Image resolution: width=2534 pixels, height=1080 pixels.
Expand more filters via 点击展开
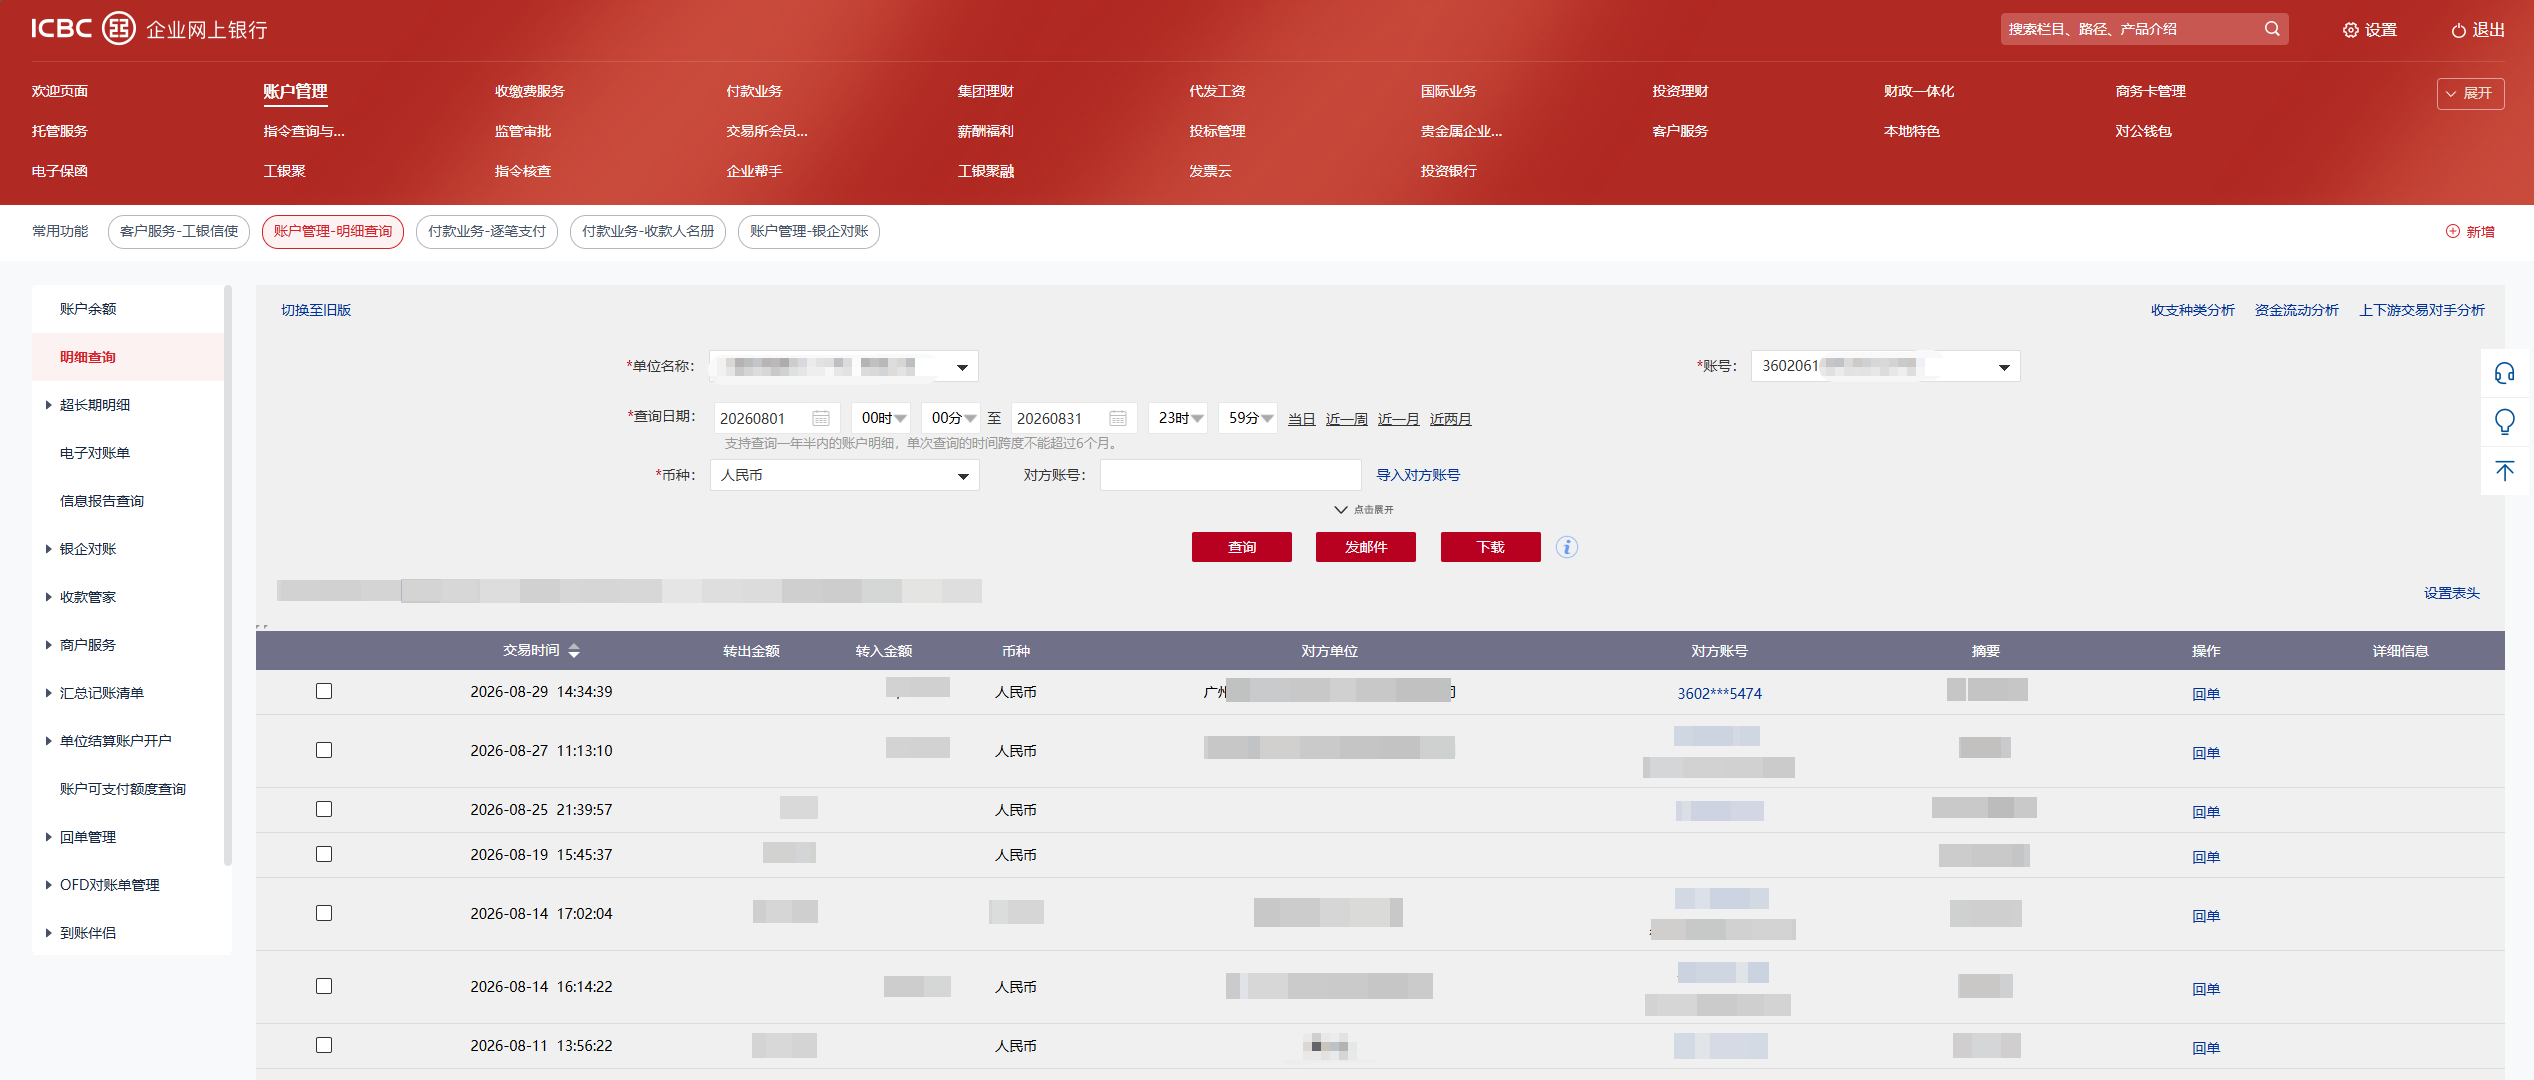tap(1364, 510)
